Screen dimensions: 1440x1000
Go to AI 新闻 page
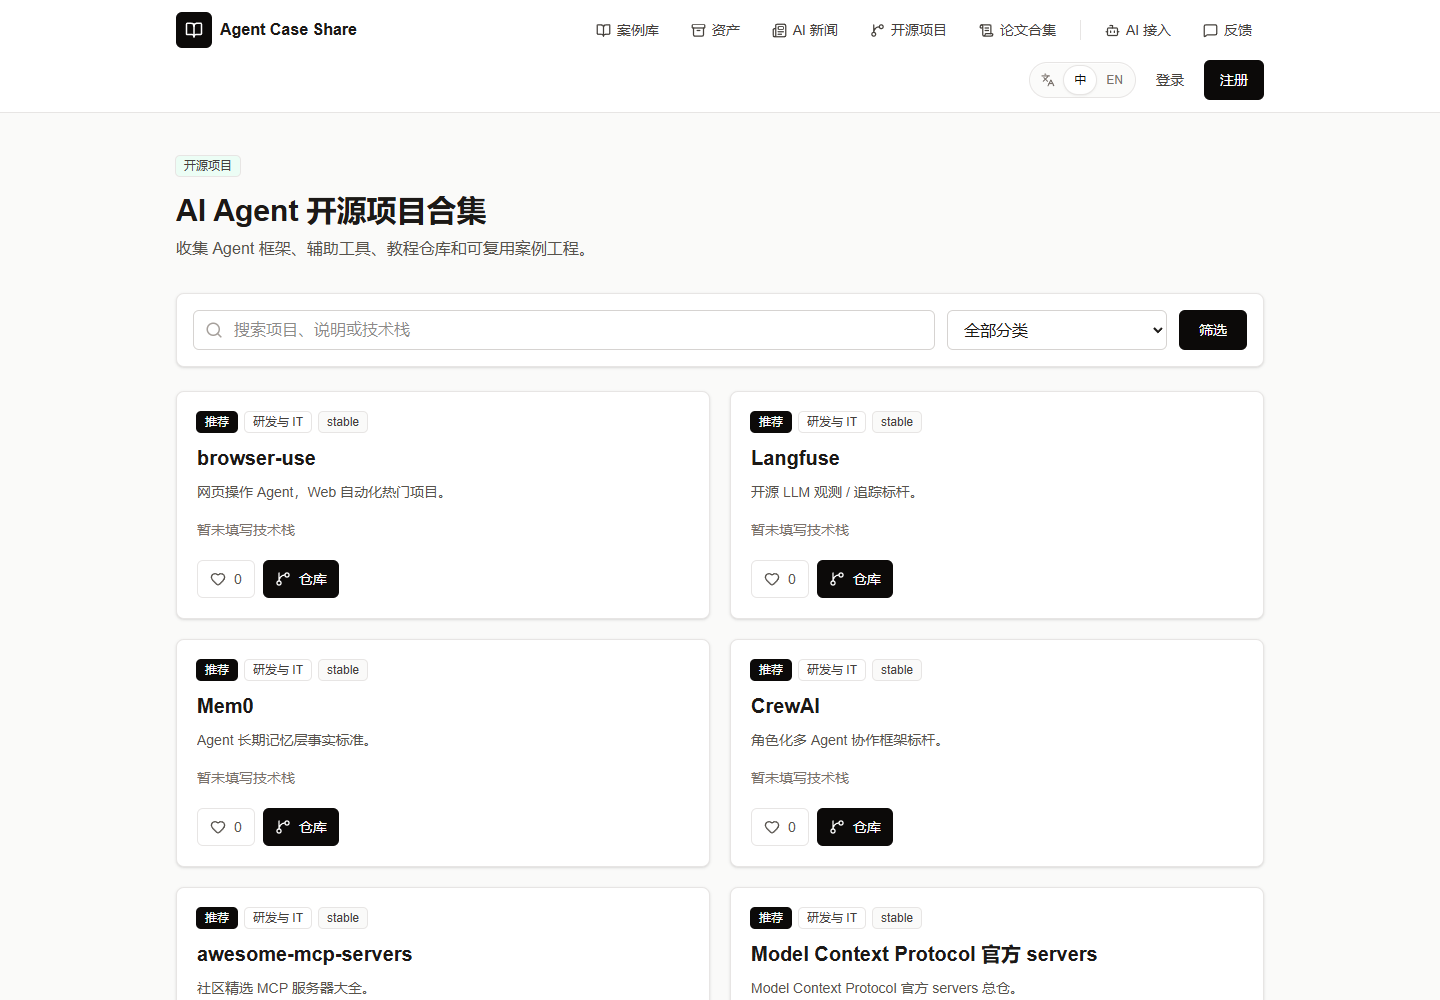point(805,30)
